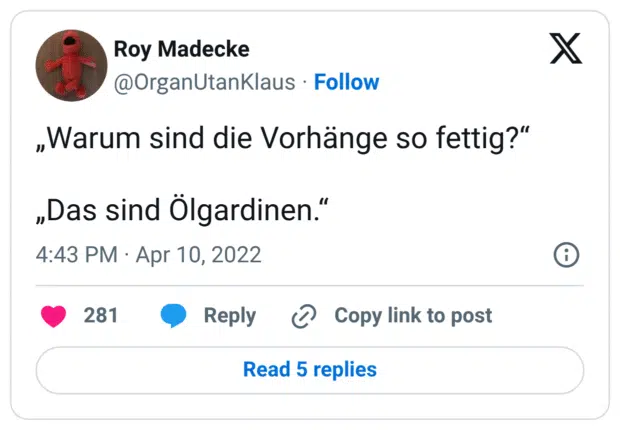The height and width of the screenshot is (430, 620).
Task: Click the tweet line about Vorhänge
Action: point(282,139)
